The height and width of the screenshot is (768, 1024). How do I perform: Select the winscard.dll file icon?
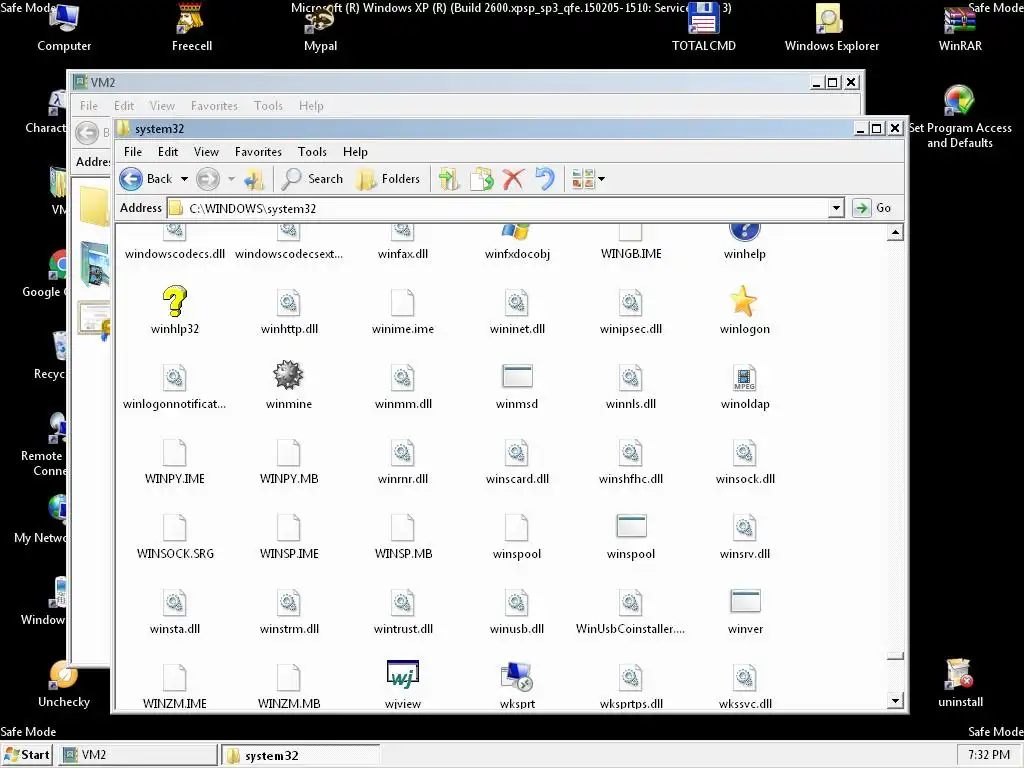517,452
